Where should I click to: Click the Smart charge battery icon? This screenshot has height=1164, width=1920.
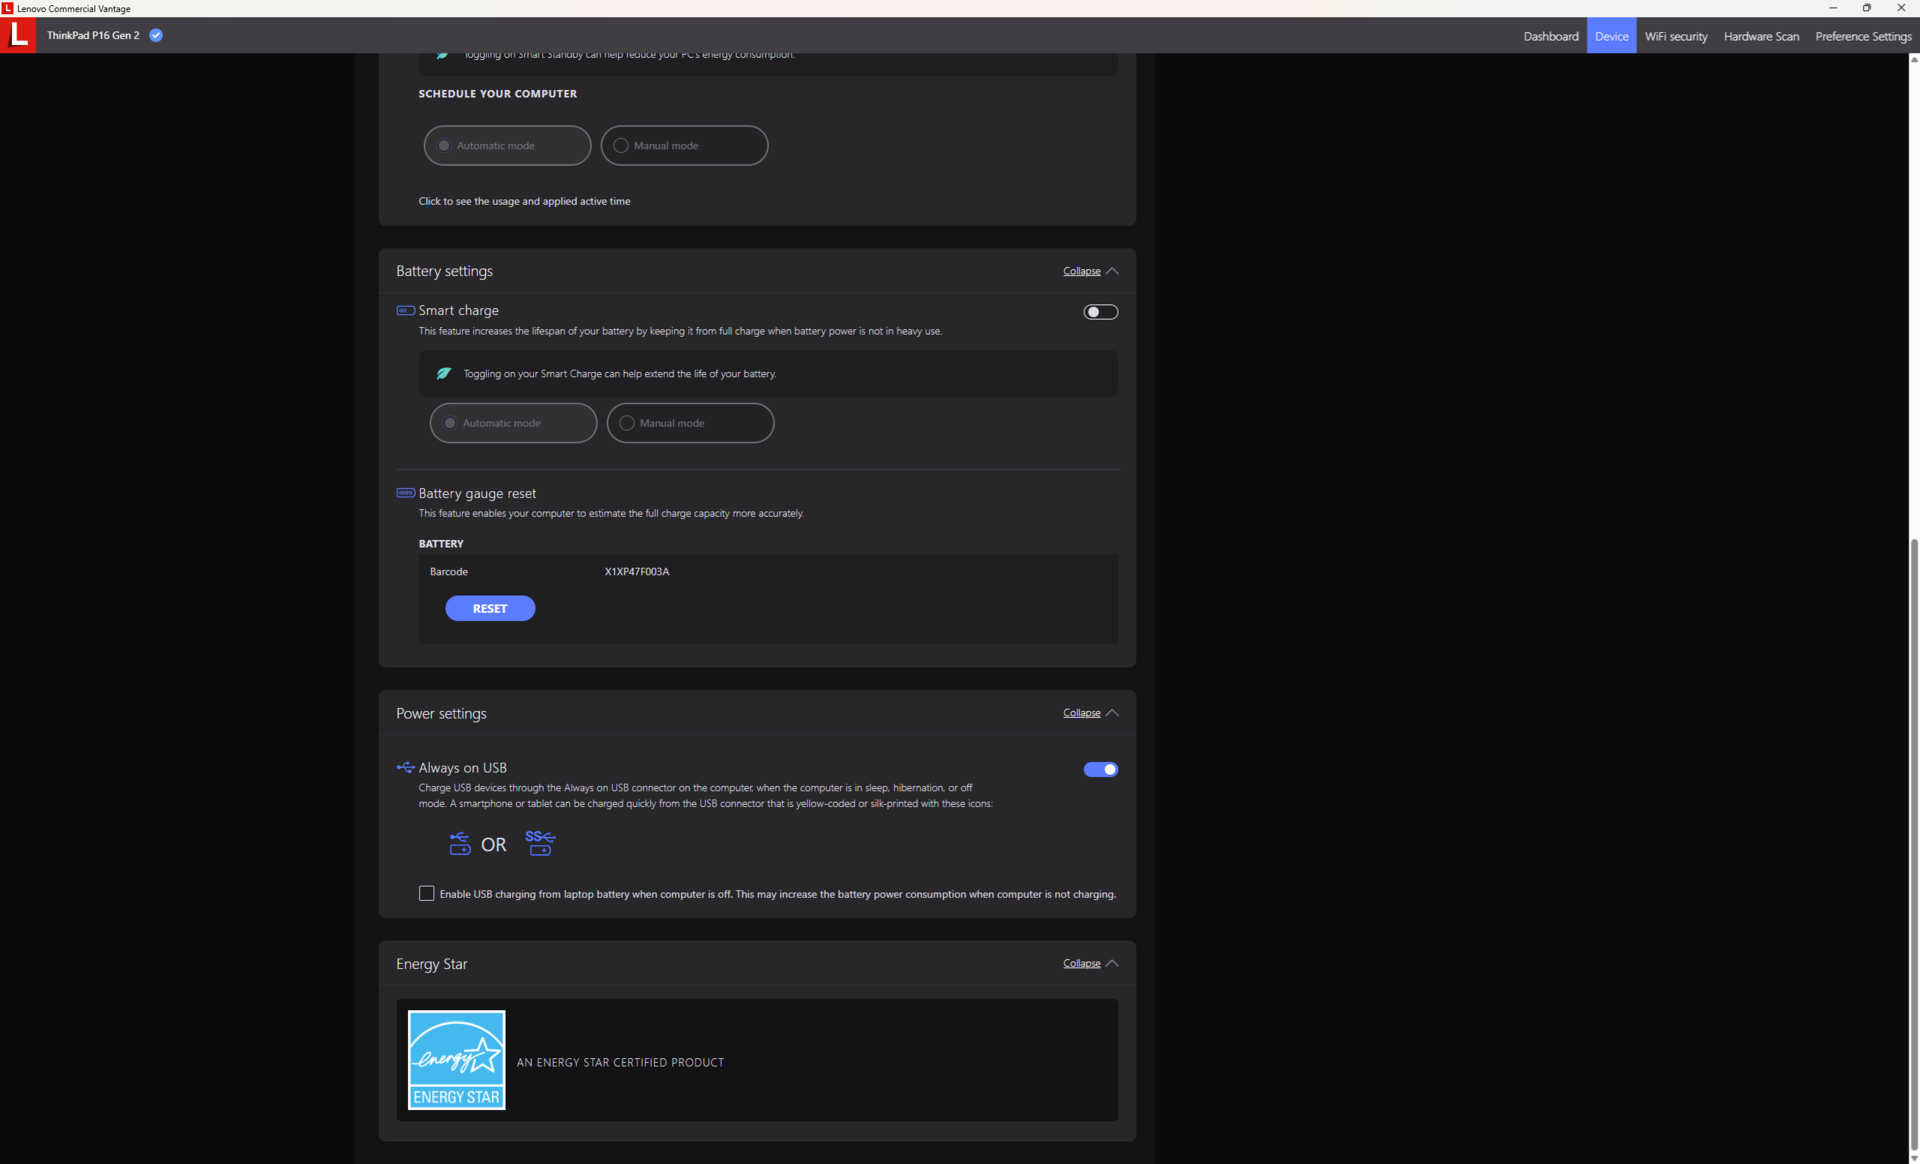[405, 311]
